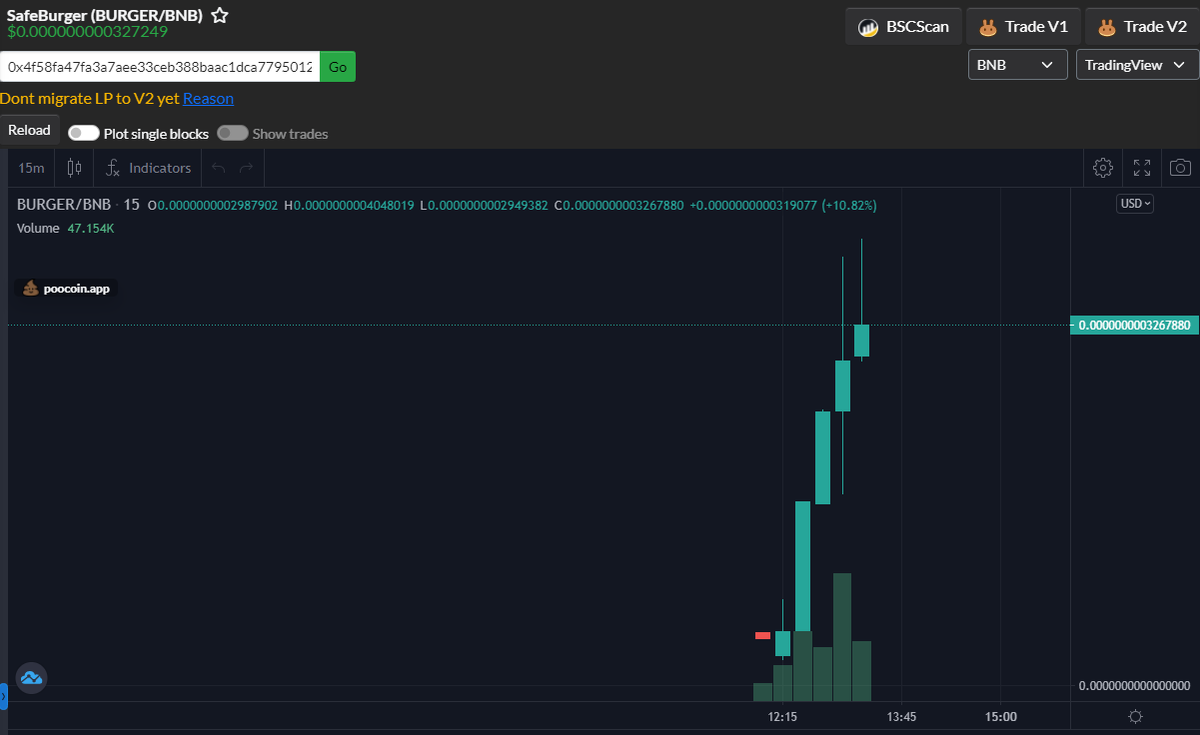Open chart settings gear
The image size is (1200, 735).
point(1103,168)
